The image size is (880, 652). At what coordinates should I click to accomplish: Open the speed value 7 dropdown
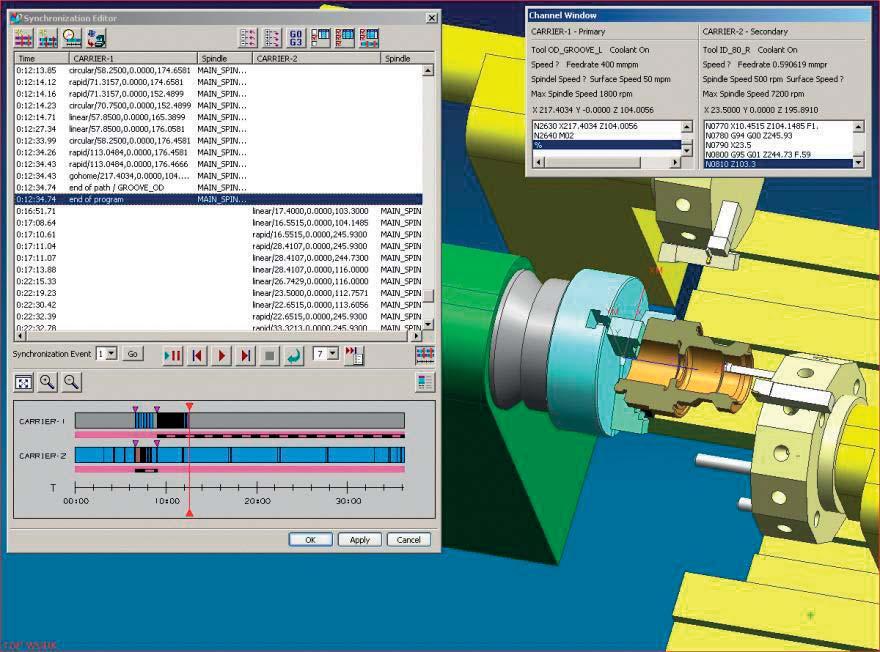point(333,354)
